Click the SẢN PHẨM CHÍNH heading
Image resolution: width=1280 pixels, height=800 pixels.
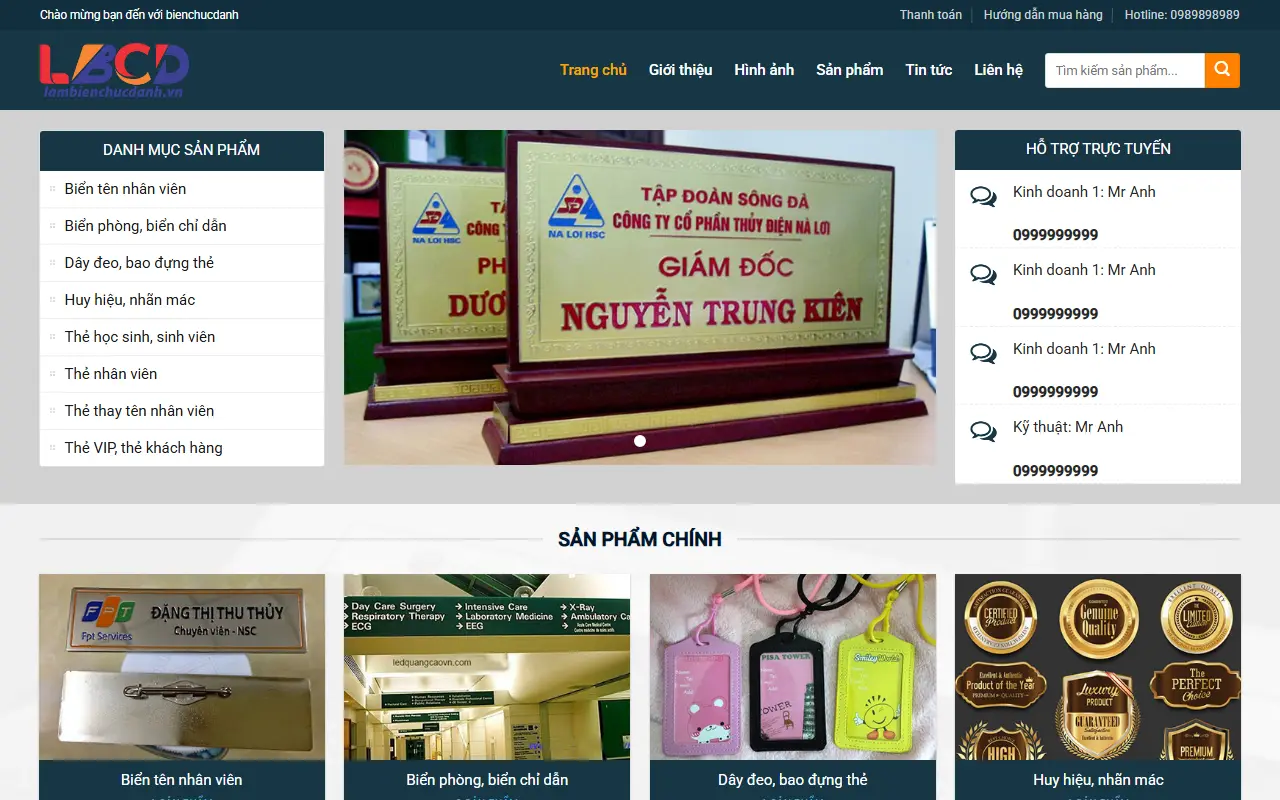[640, 539]
